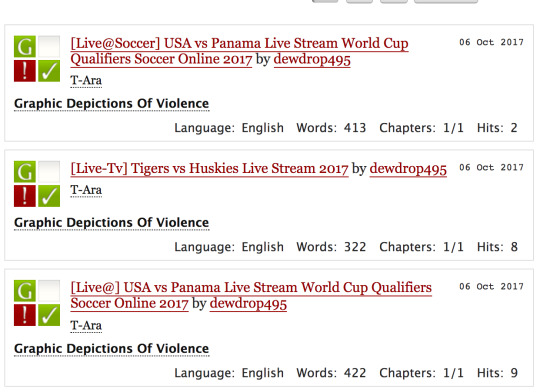The image size is (540, 392).
Task: Click the Hits value 2
Action: 514,128
